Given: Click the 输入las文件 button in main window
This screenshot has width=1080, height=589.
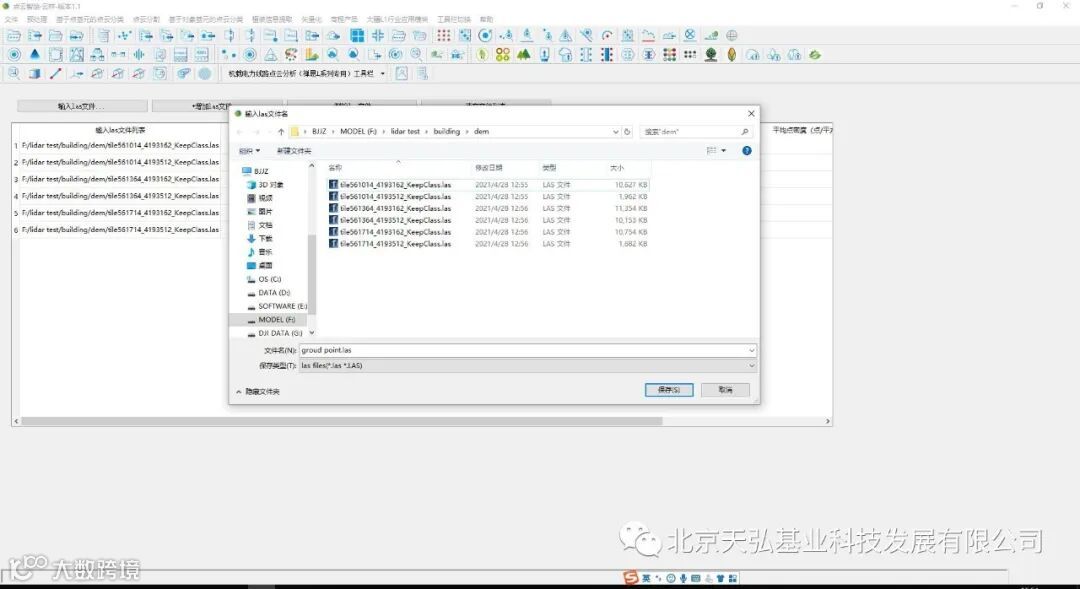Looking at the screenshot, I should (x=82, y=106).
